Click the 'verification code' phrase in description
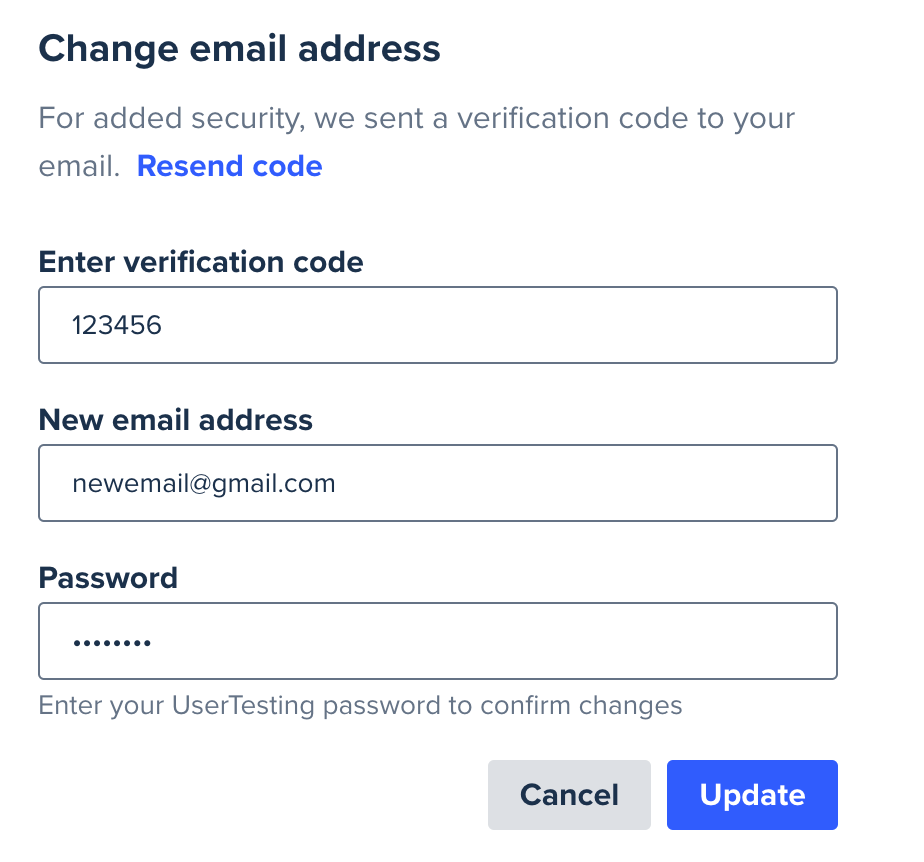924x862 pixels. (x=572, y=118)
